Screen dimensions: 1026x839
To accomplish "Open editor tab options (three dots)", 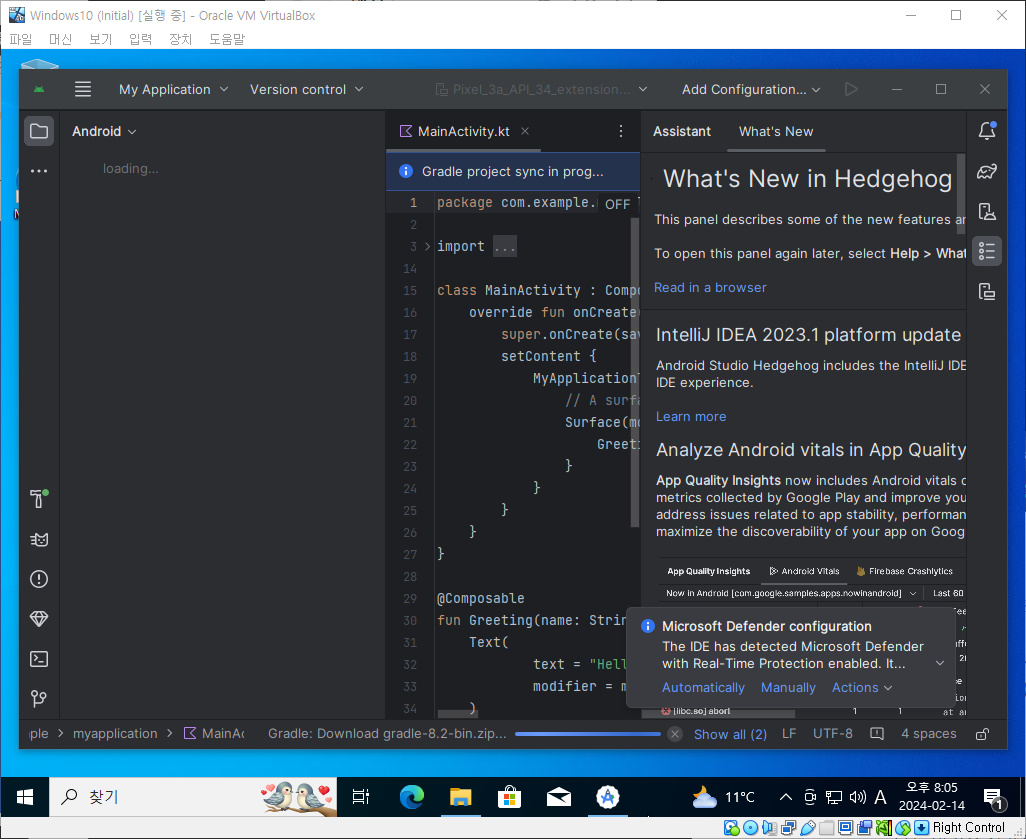I will [x=620, y=132].
